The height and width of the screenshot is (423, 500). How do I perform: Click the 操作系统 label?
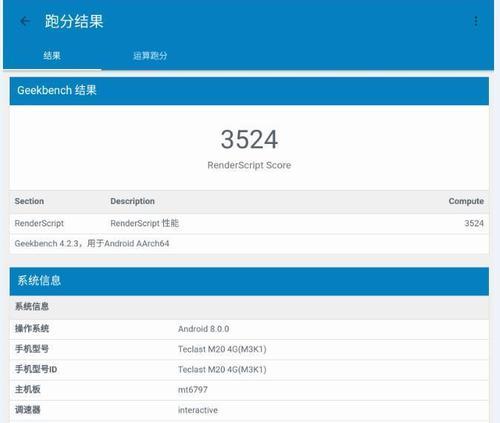(32, 328)
